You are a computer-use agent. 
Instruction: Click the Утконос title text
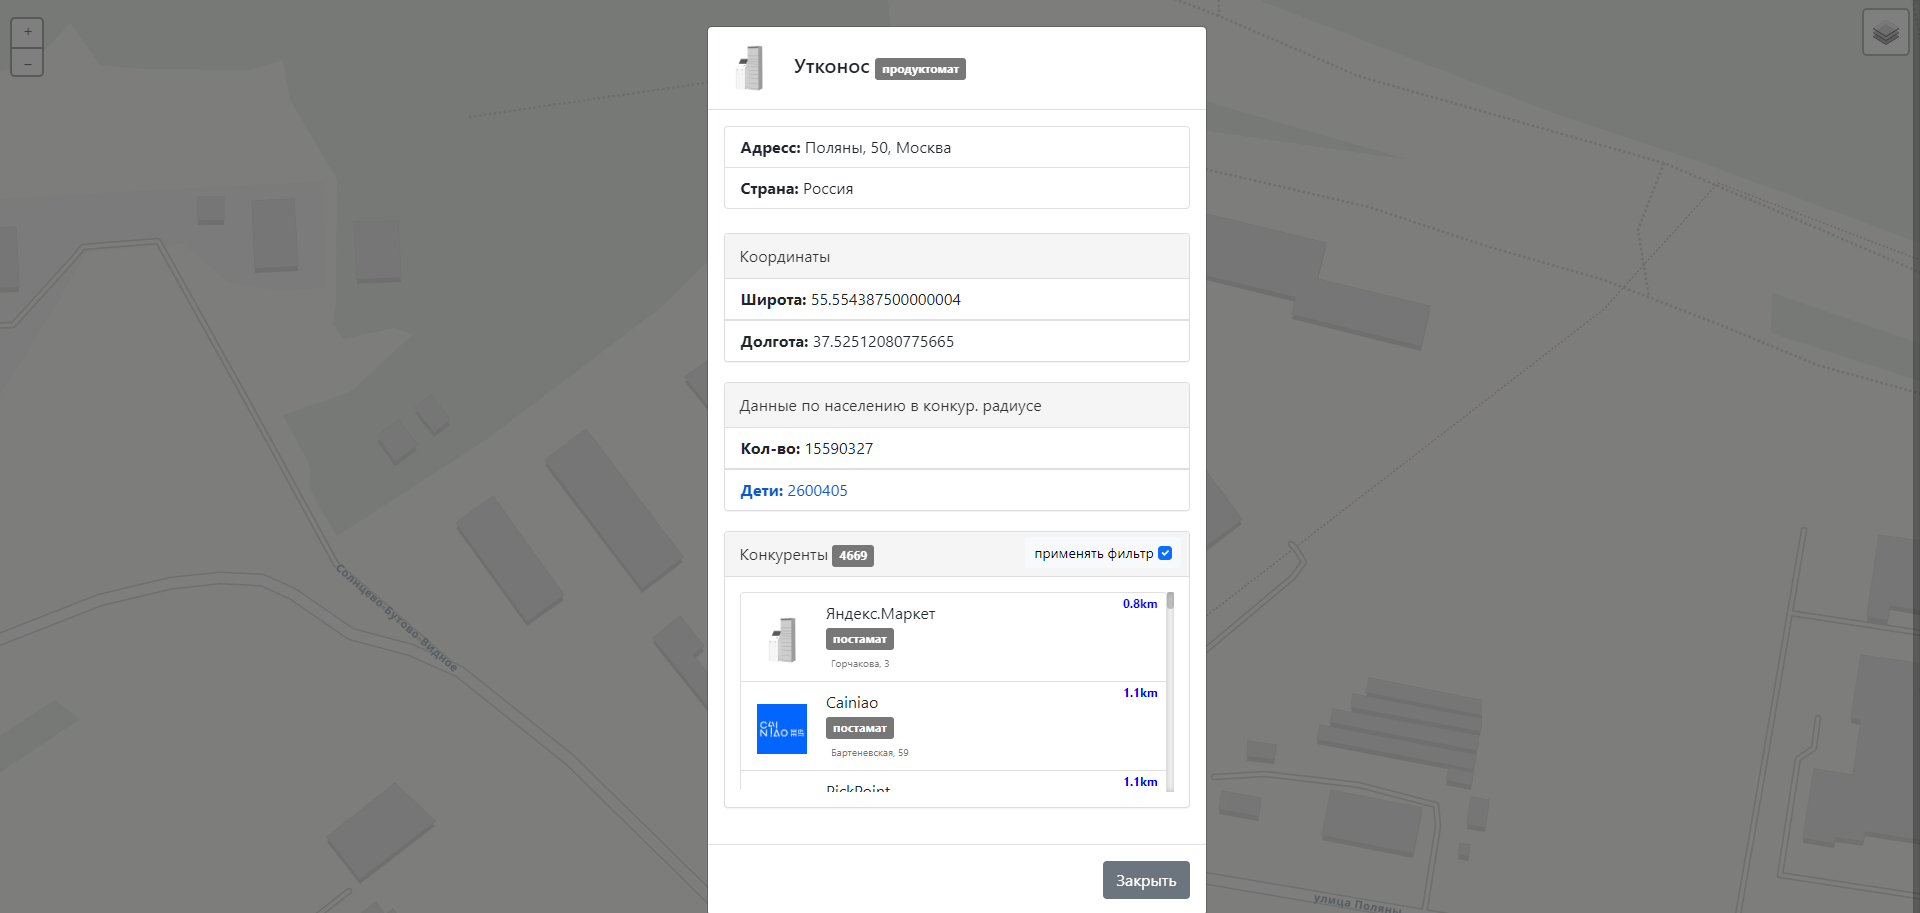pos(831,66)
